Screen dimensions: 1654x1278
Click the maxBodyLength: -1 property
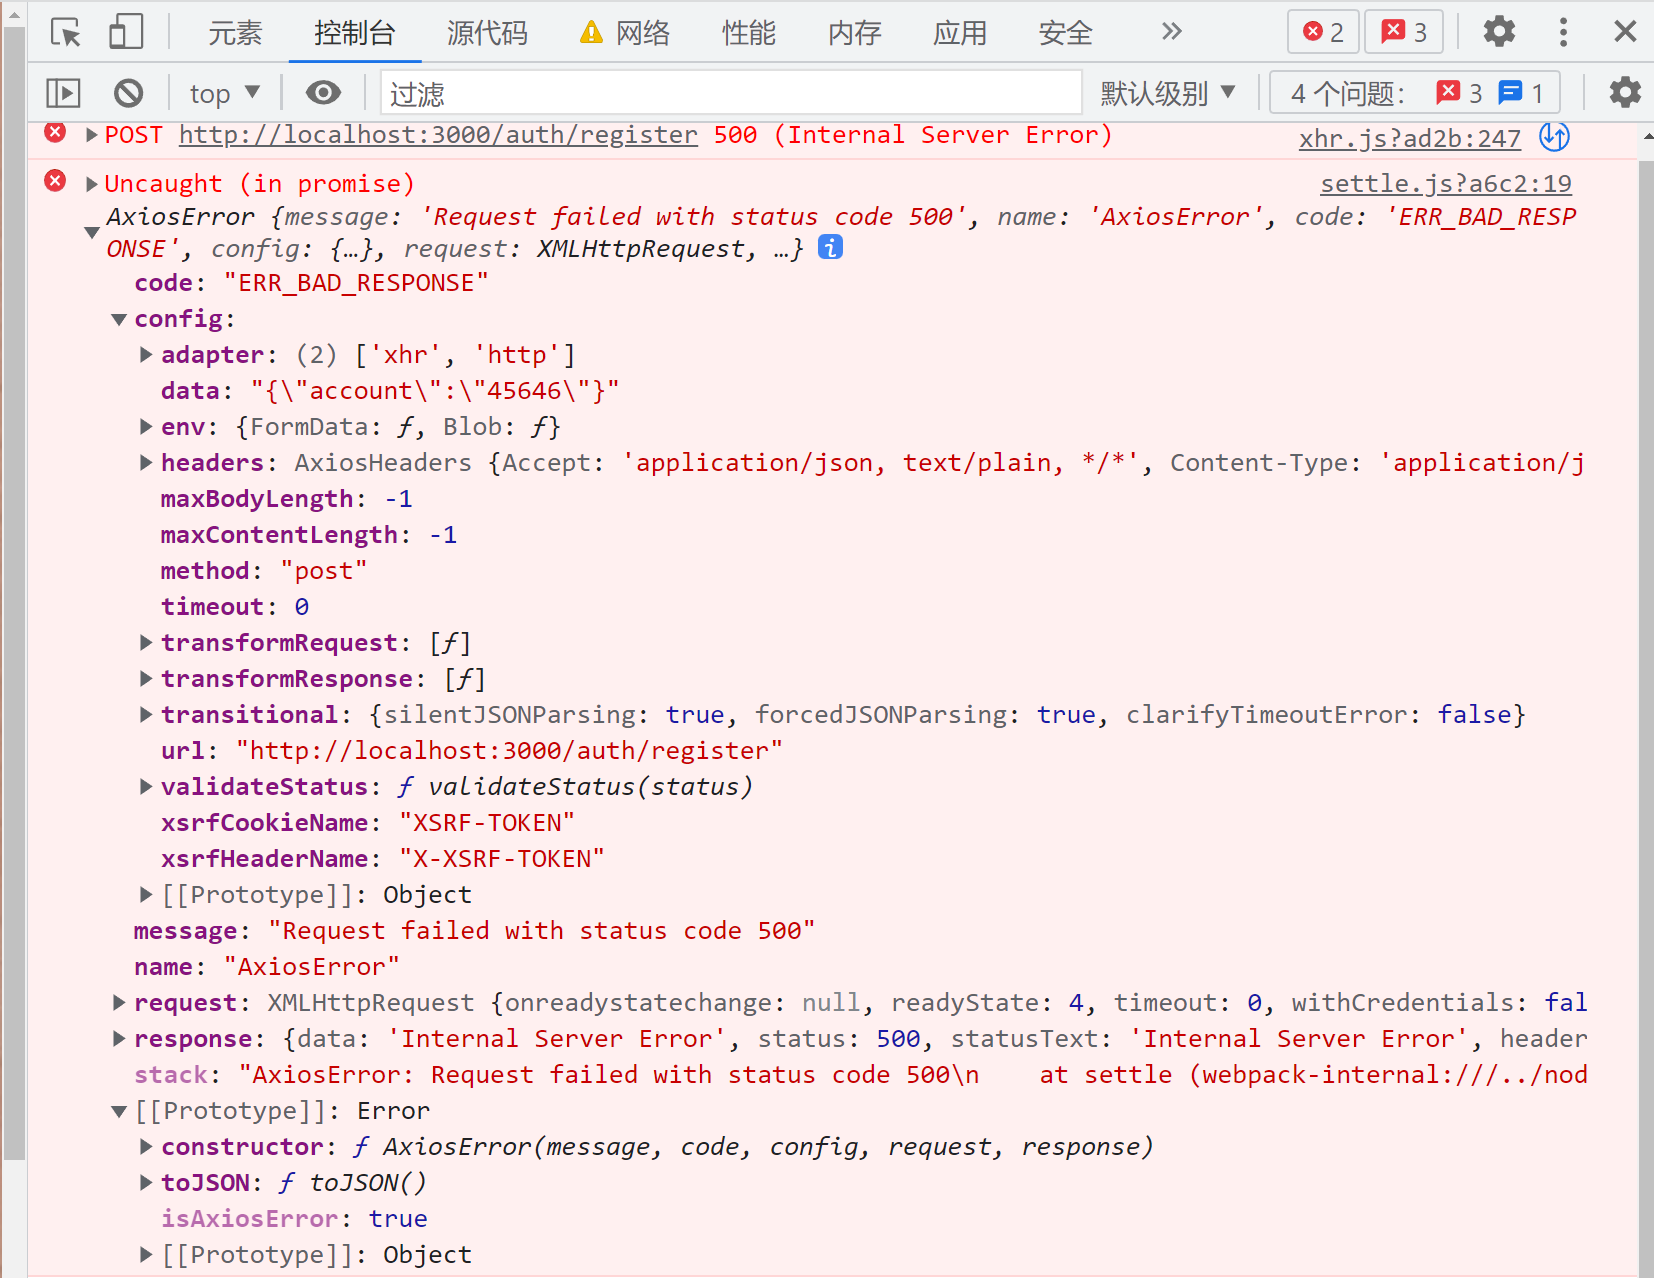coord(287,499)
